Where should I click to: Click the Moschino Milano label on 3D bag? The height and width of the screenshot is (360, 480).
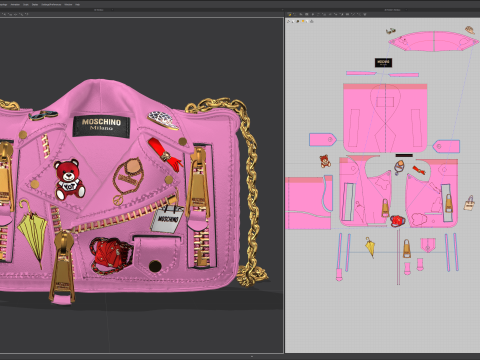coord(102,126)
